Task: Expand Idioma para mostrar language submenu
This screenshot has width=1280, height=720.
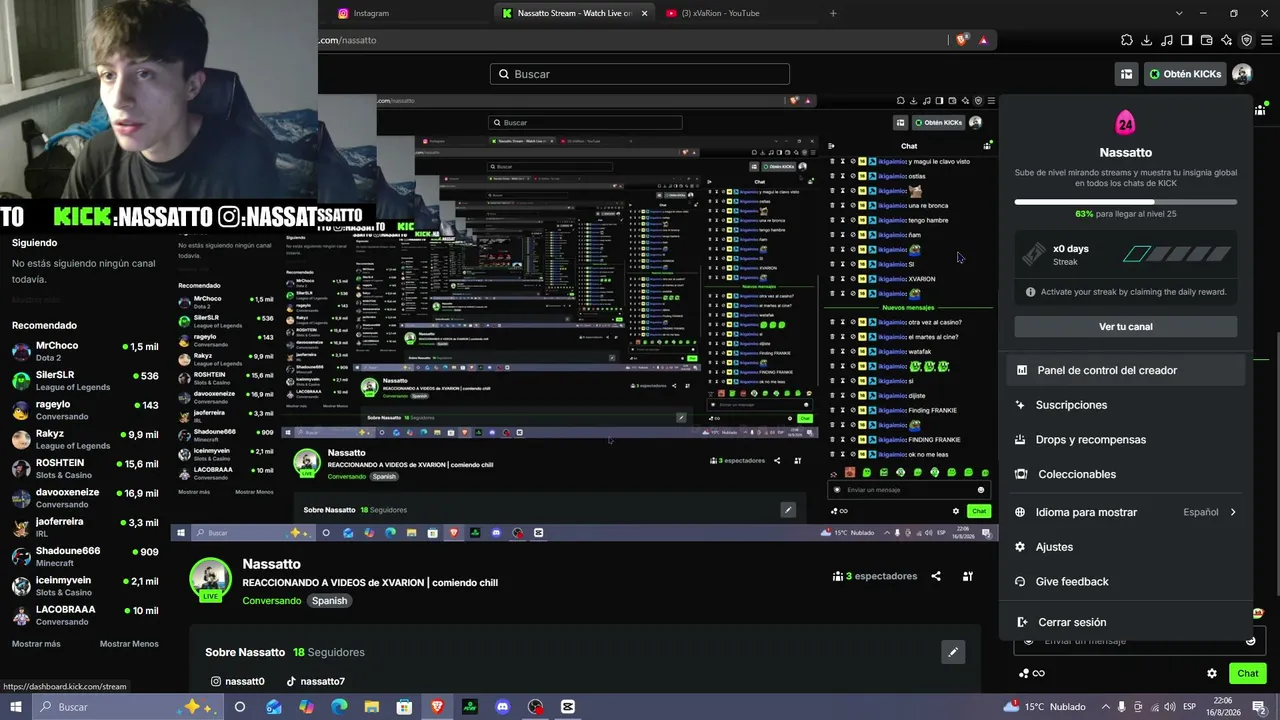Action: tap(1126, 512)
